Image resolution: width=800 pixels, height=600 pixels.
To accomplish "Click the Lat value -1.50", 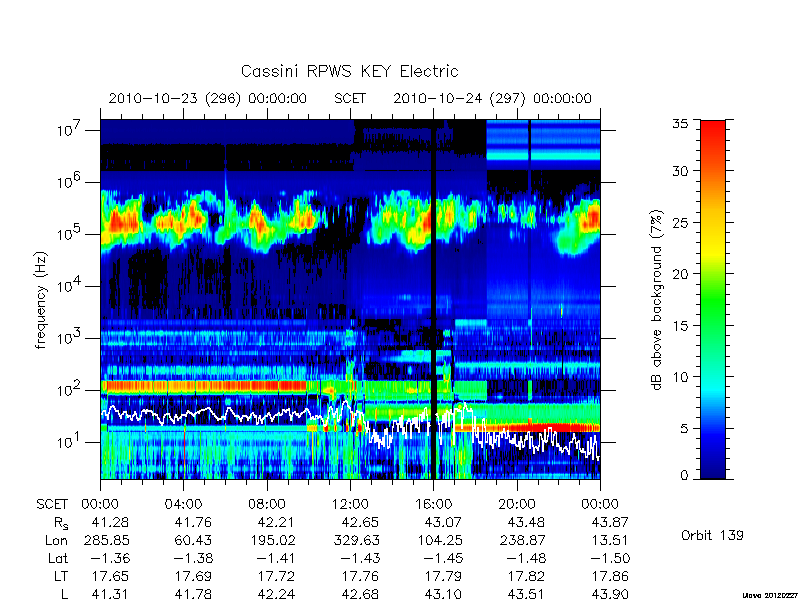I will (609, 558).
